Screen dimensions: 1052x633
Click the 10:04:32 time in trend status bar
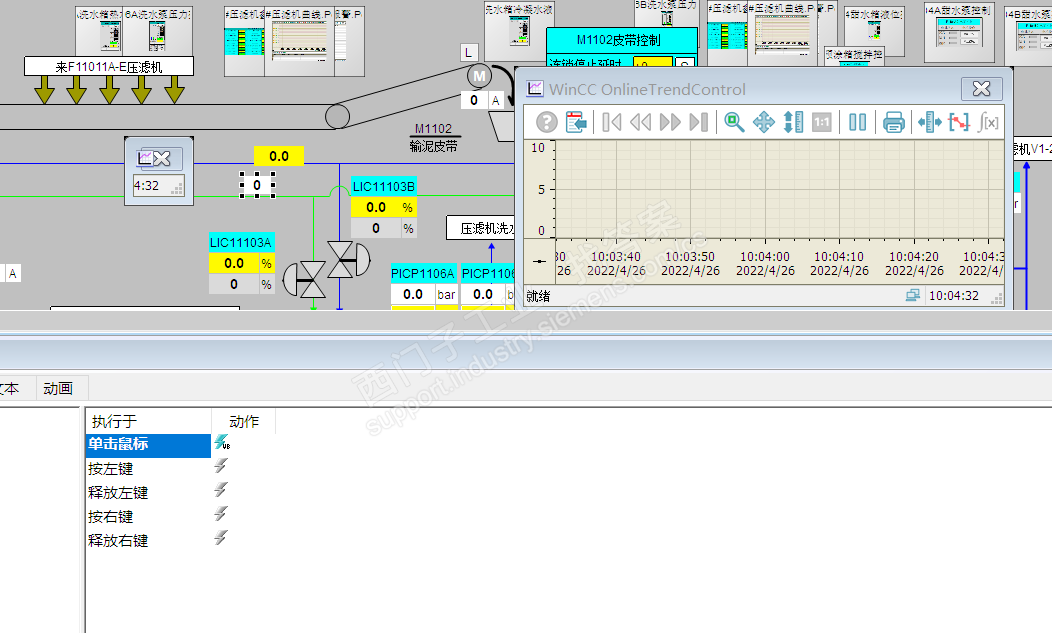(953, 295)
